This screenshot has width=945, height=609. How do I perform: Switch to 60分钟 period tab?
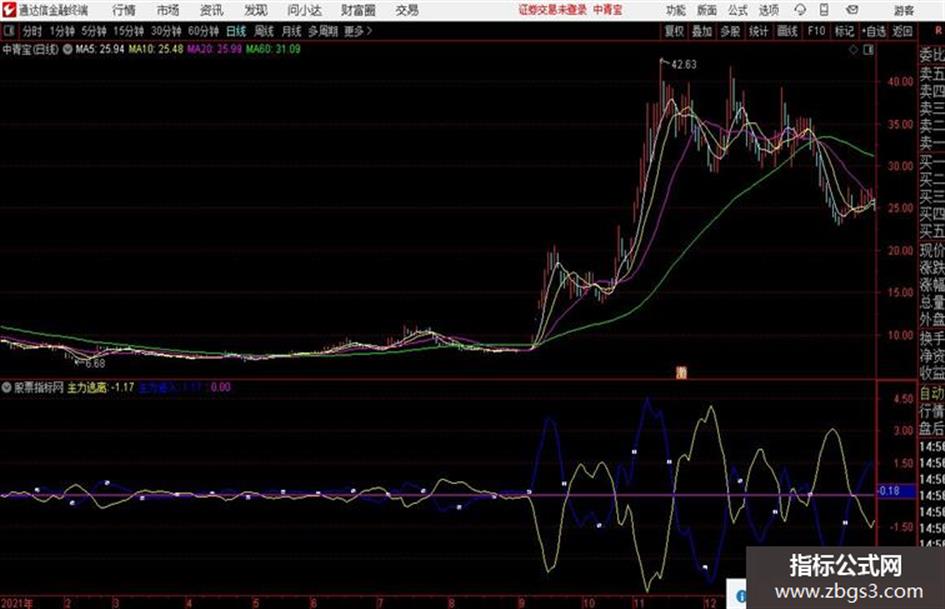(x=203, y=31)
